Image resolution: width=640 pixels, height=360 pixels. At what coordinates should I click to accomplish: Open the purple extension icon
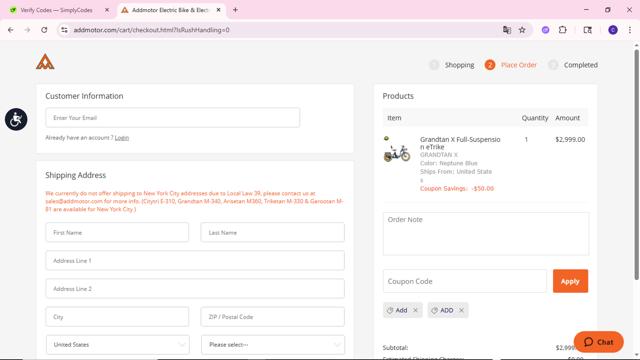point(545,30)
